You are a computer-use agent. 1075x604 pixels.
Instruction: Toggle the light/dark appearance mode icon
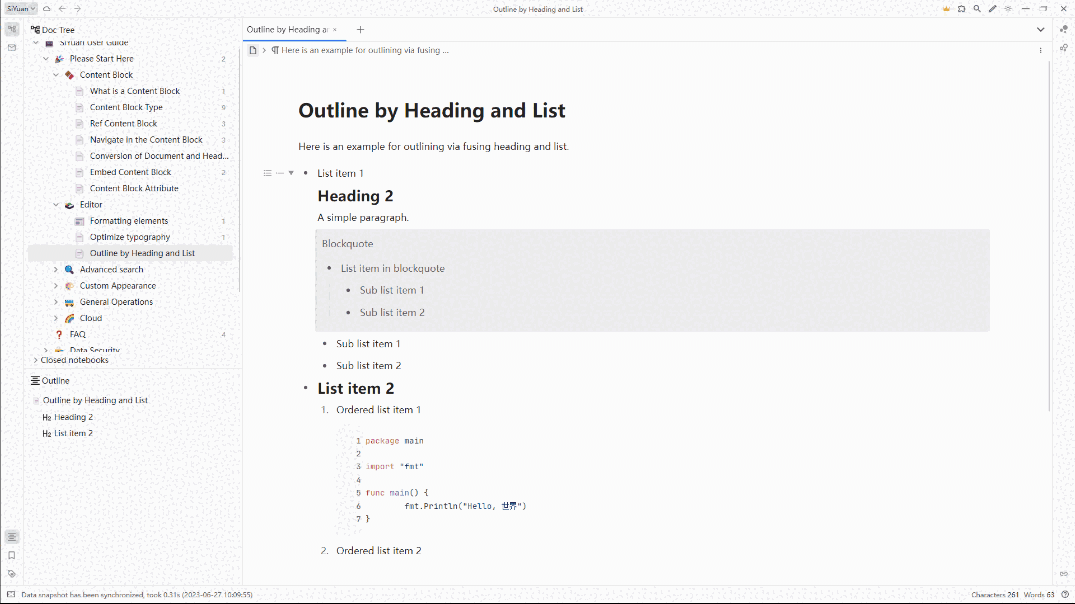click(1008, 9)
